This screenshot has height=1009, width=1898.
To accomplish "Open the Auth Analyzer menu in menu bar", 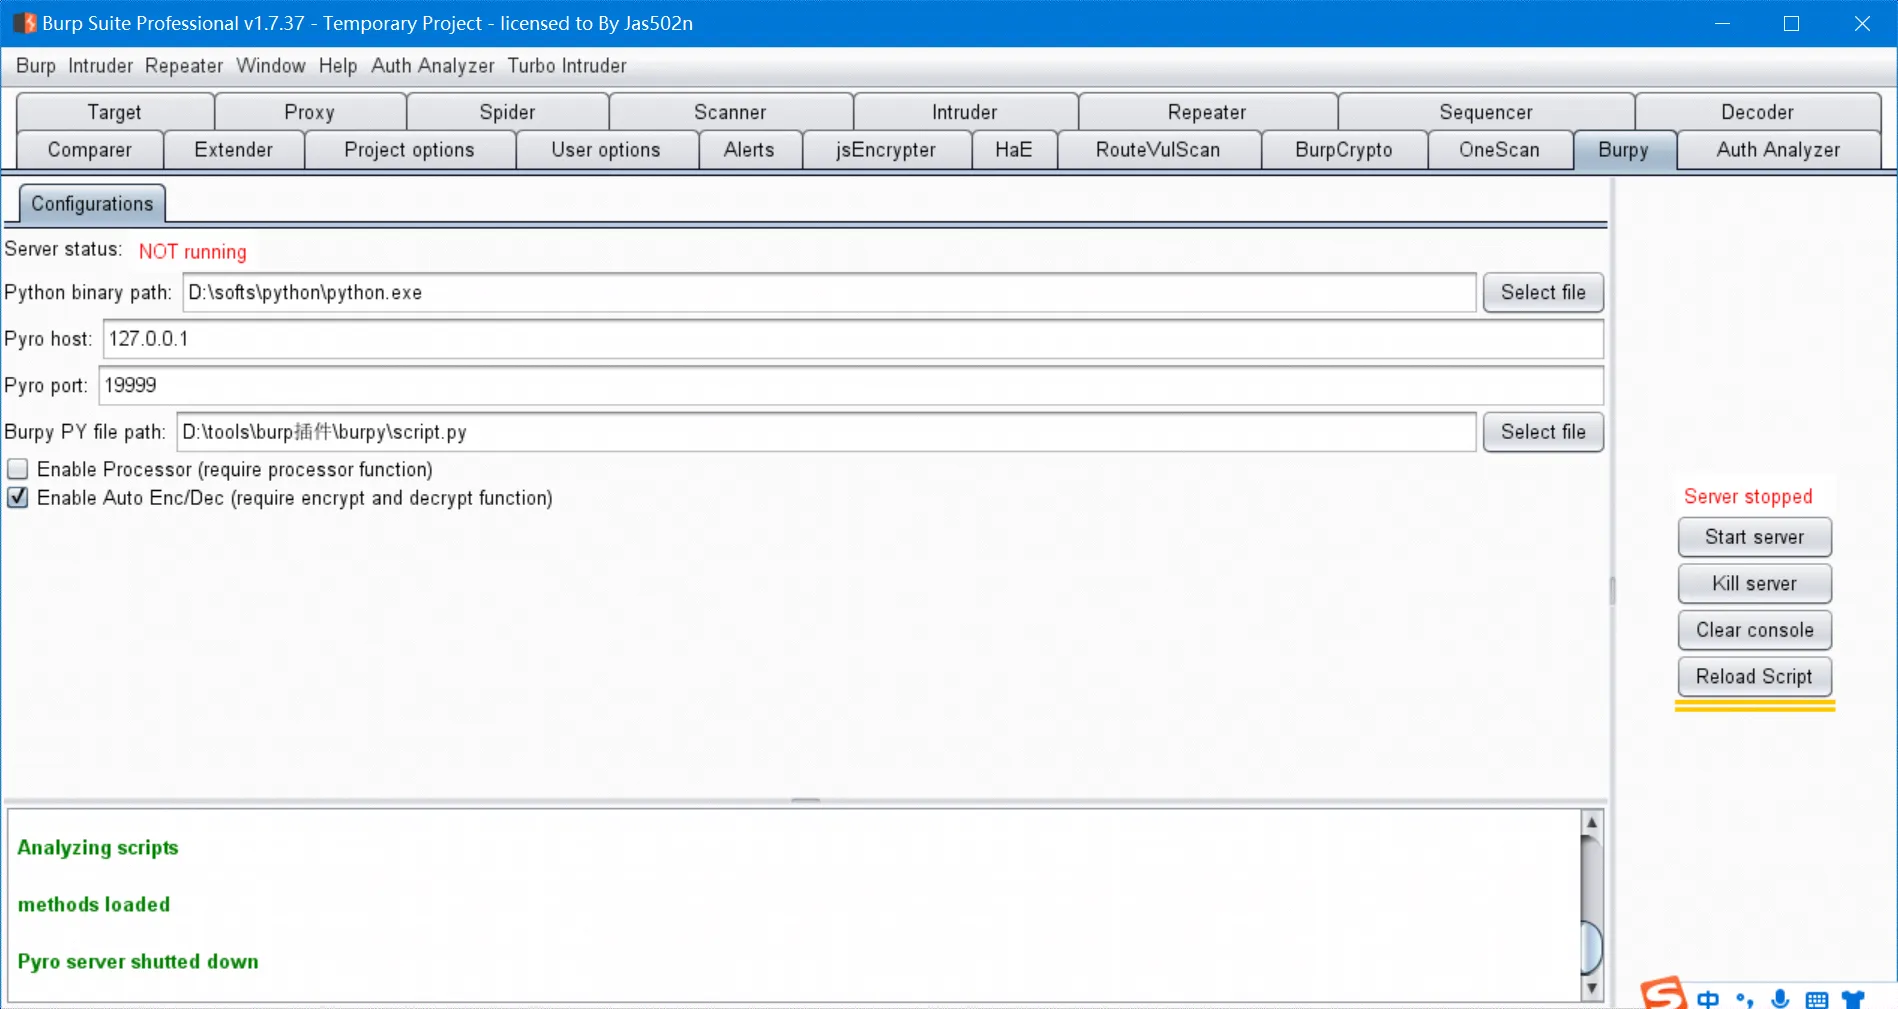I will [x=433, y=66].
